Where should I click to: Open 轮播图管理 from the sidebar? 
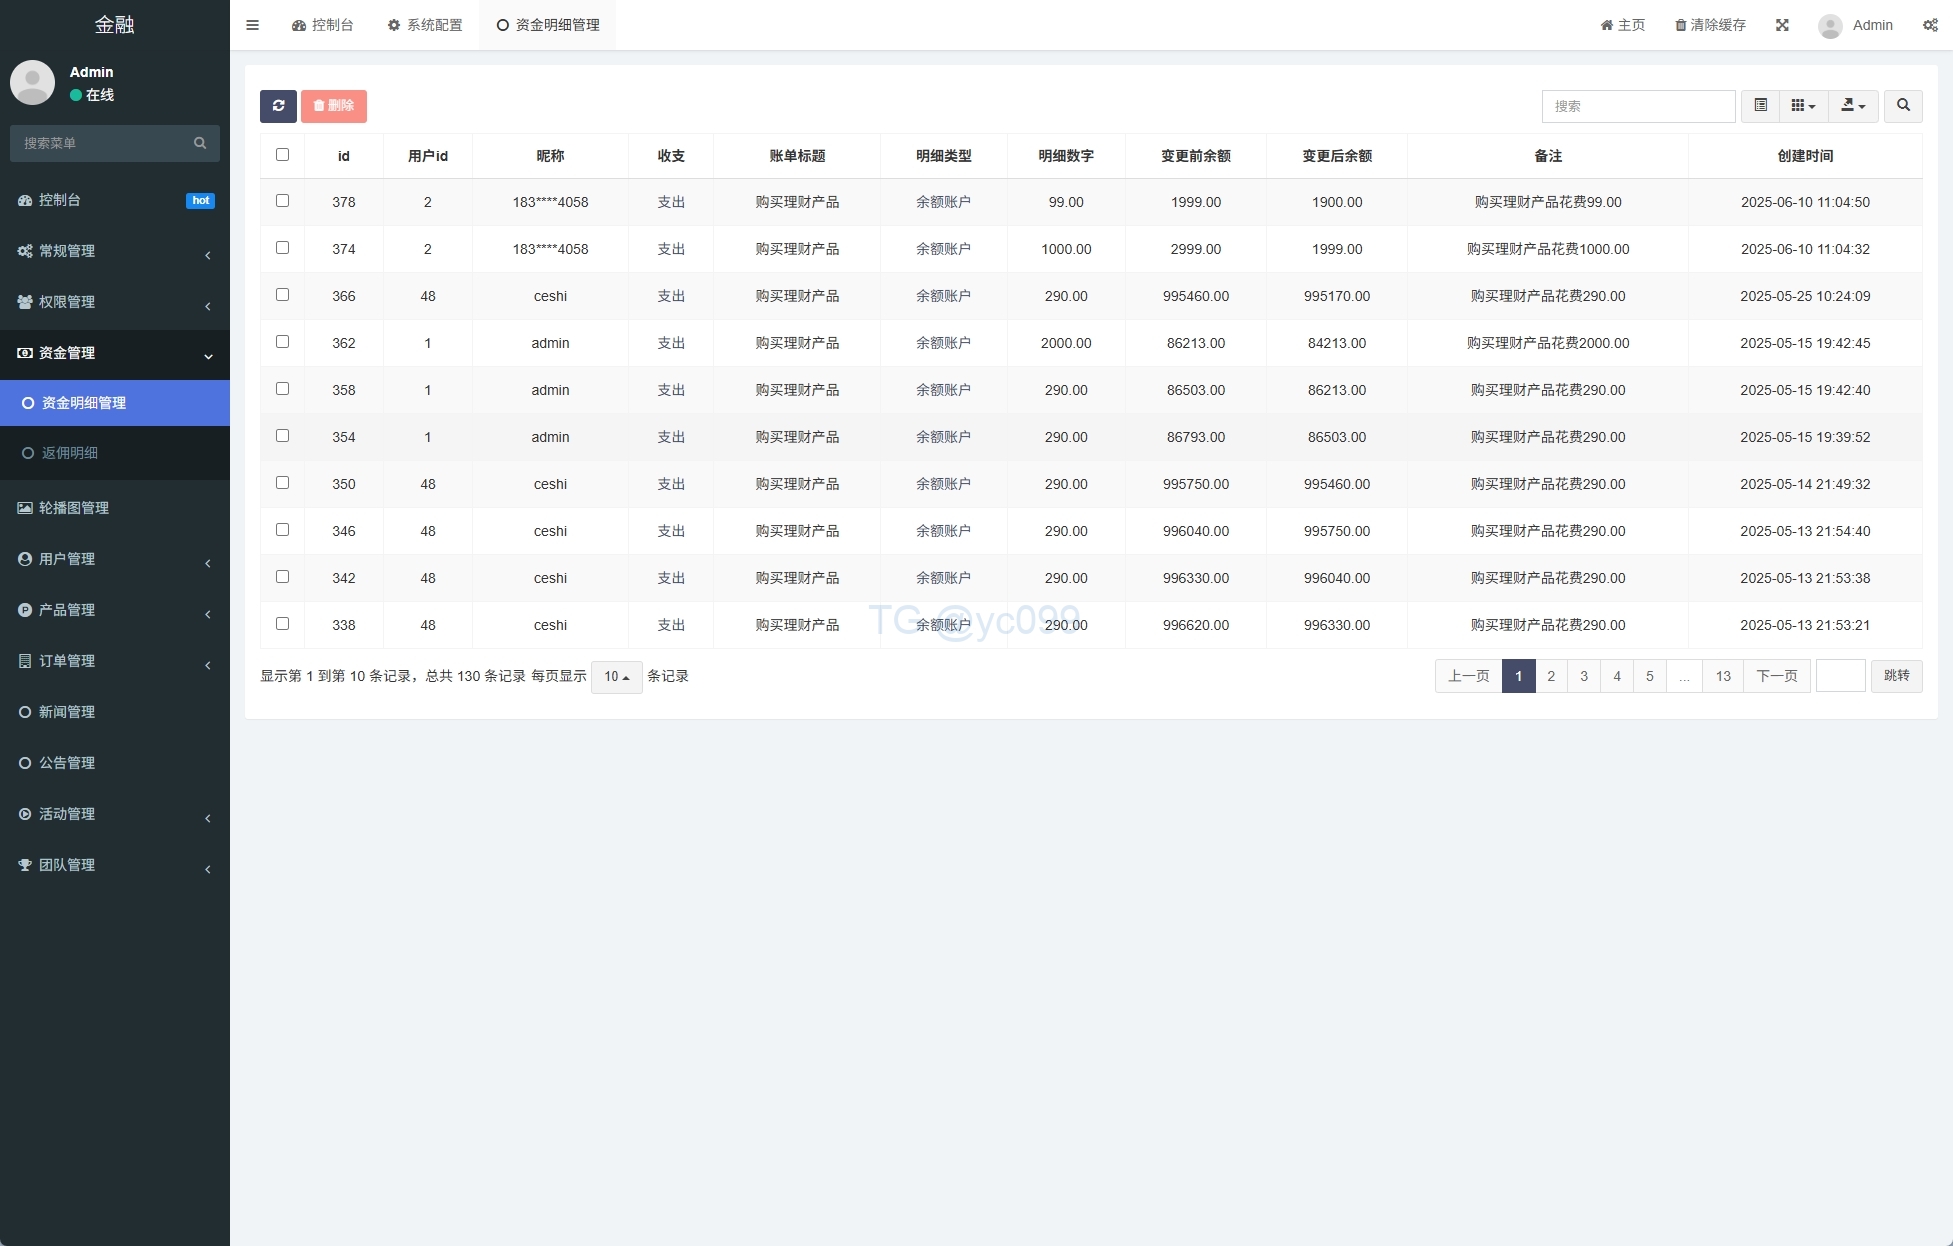[x=74, y=508]
